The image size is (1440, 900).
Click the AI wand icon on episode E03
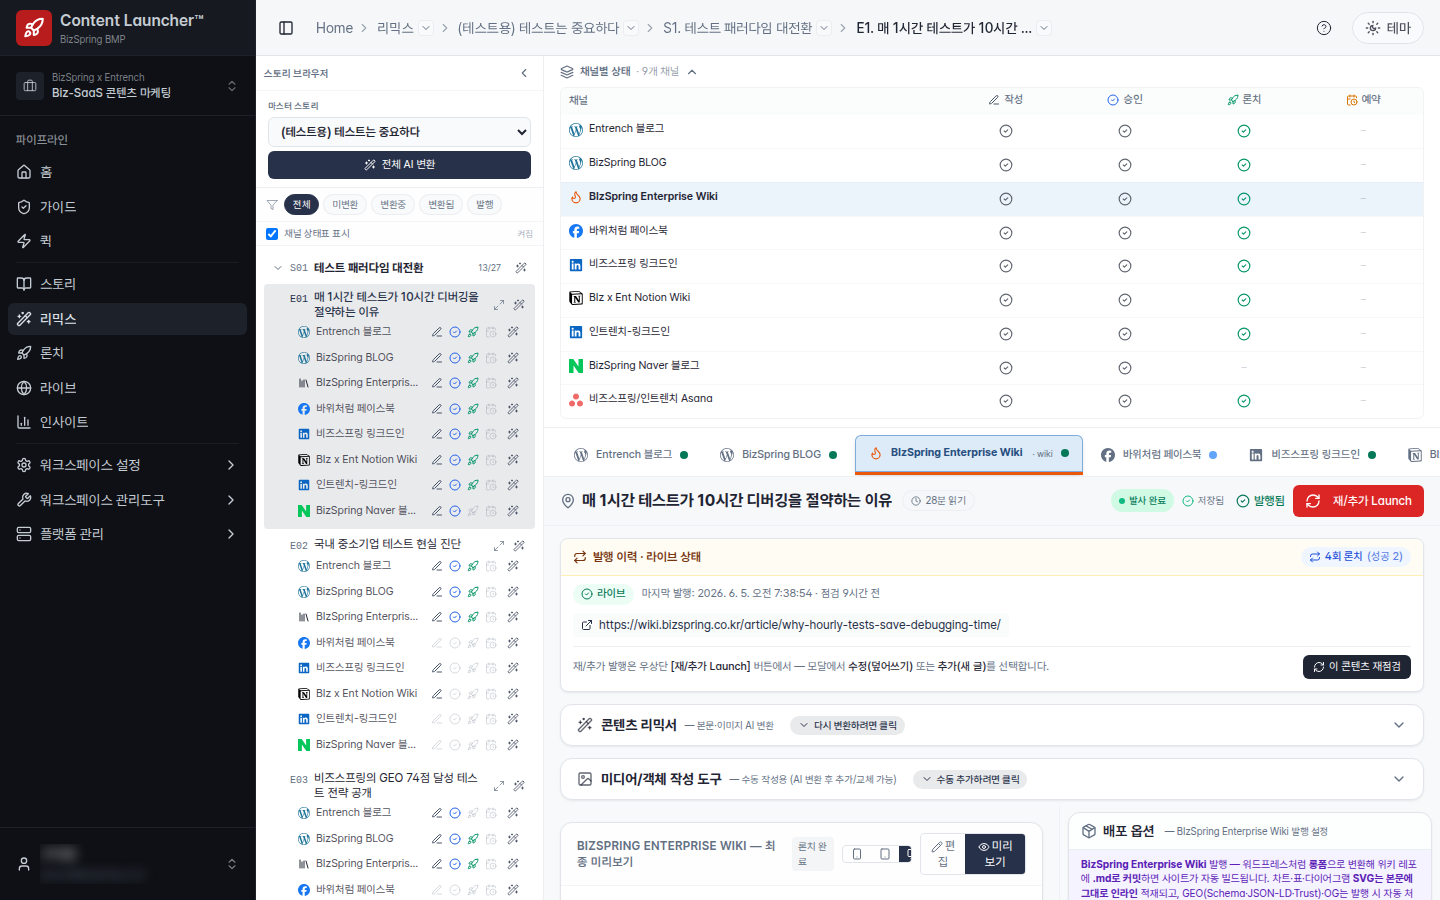pyautogui.click(x=519, y=786)
